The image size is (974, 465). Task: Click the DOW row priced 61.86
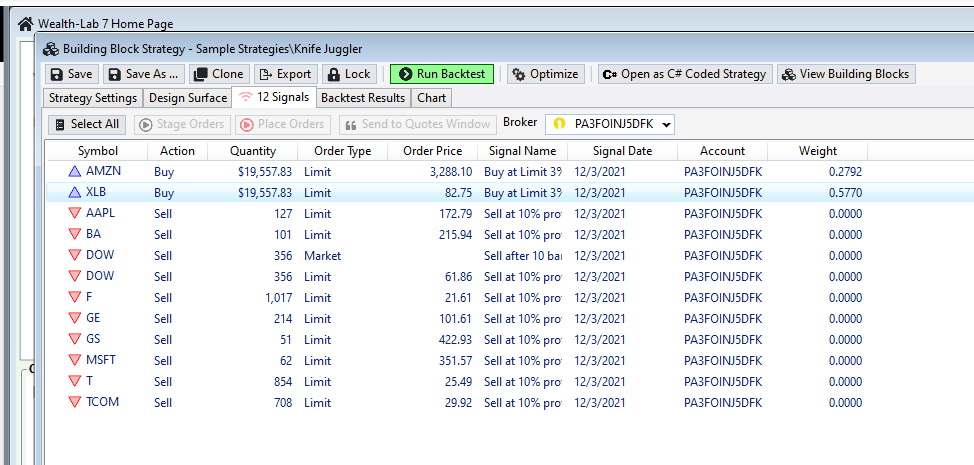[x=457, y=276]
